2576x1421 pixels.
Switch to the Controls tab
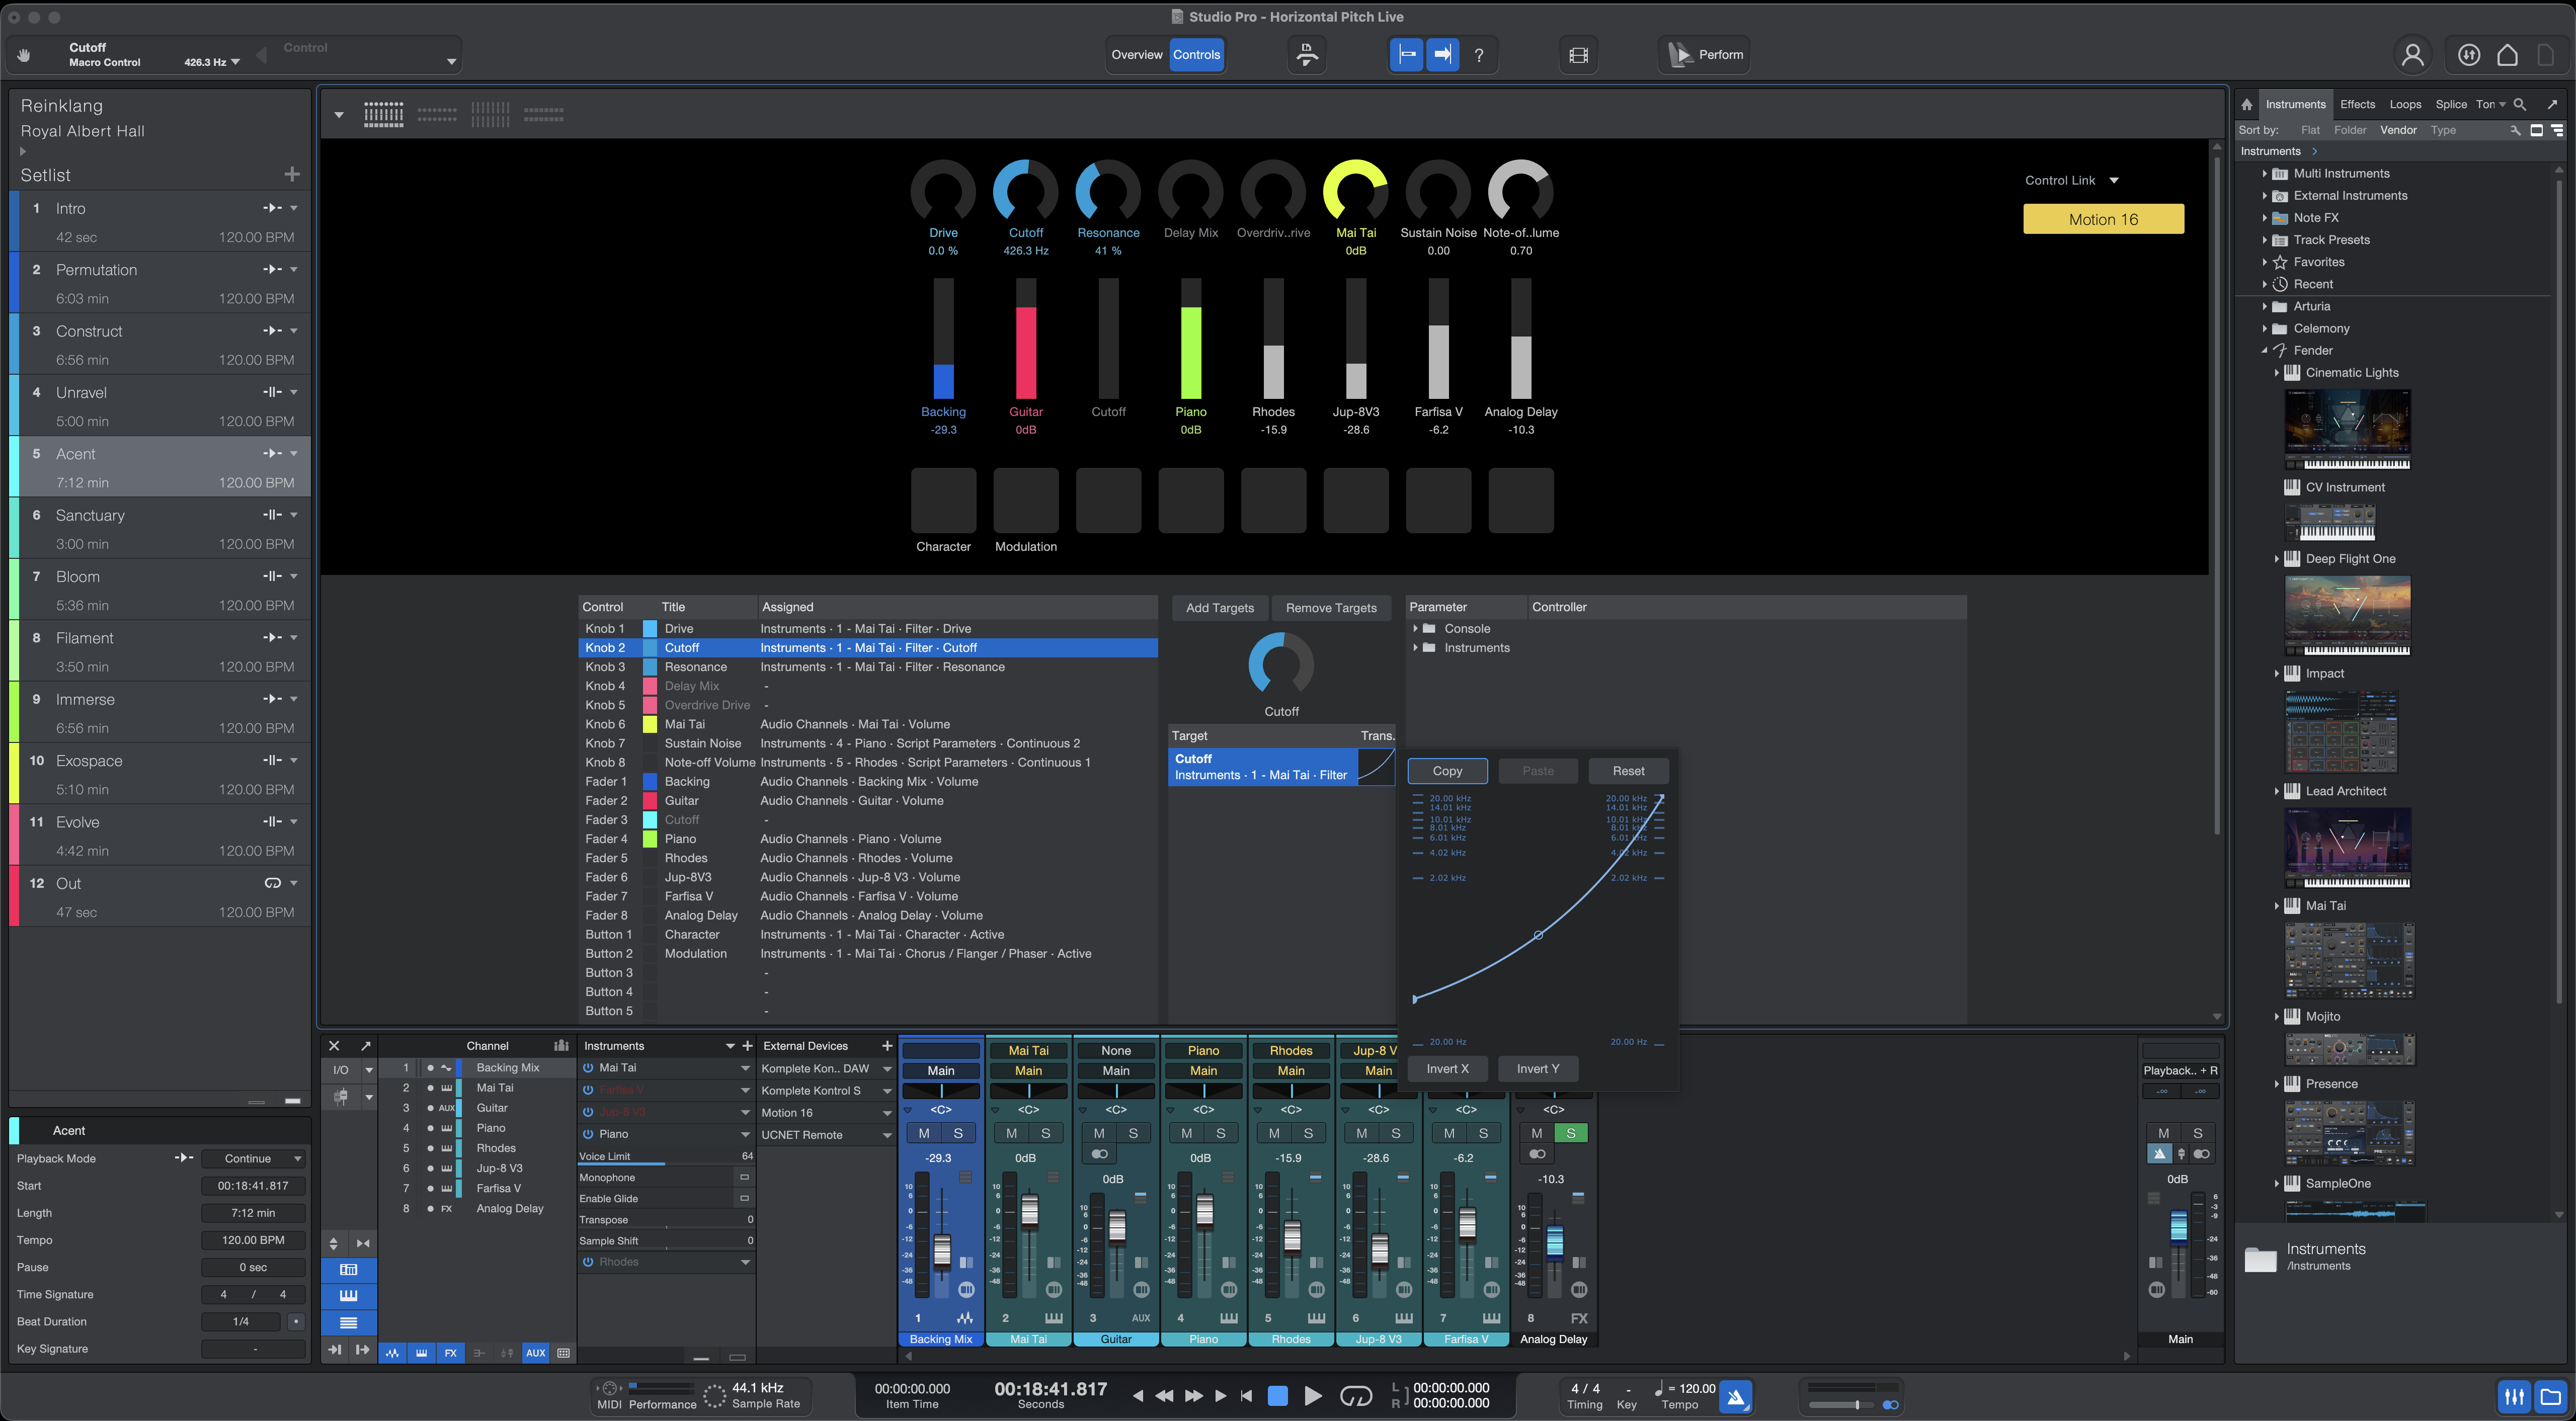(x=1196, y=55)
